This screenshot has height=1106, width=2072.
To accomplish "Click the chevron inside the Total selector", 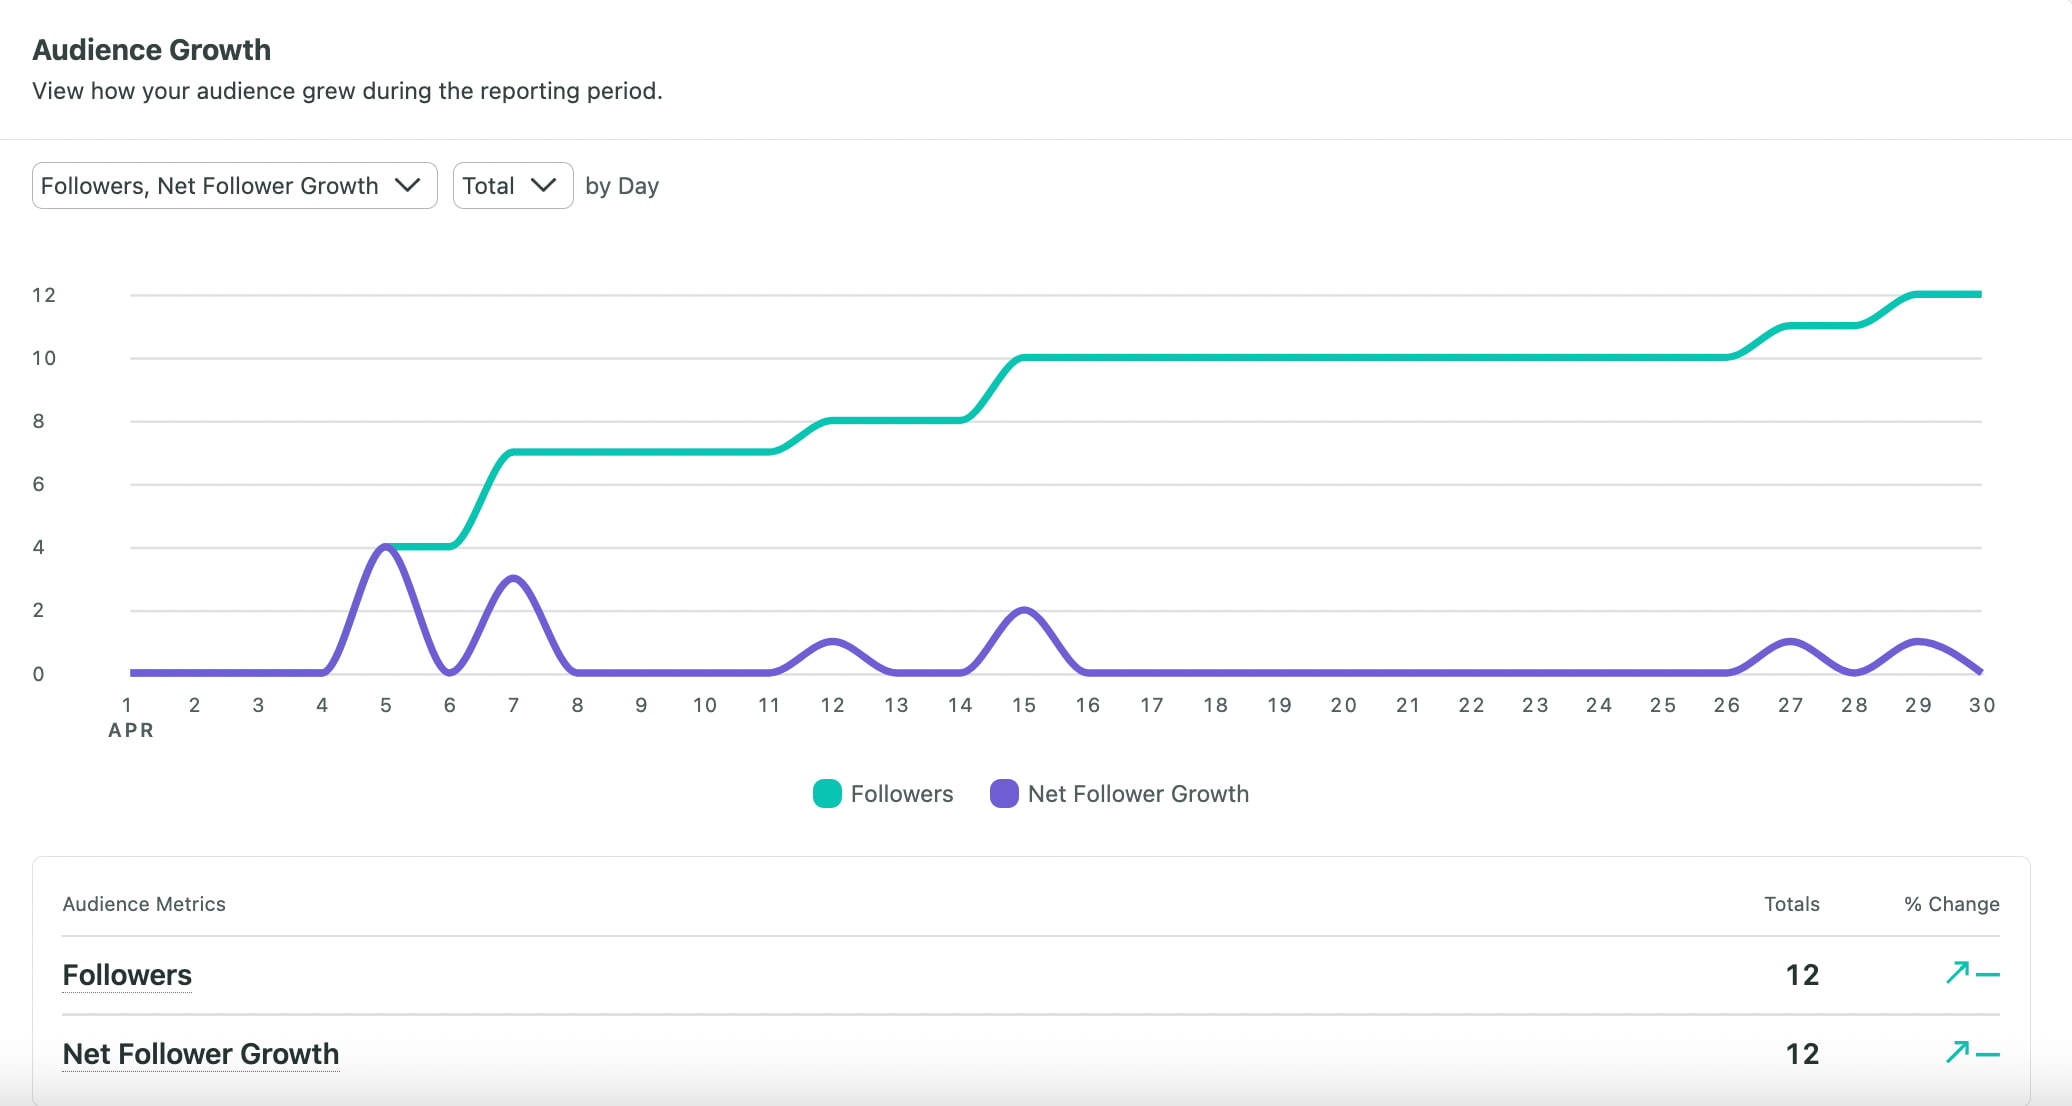I will (544, 185).
